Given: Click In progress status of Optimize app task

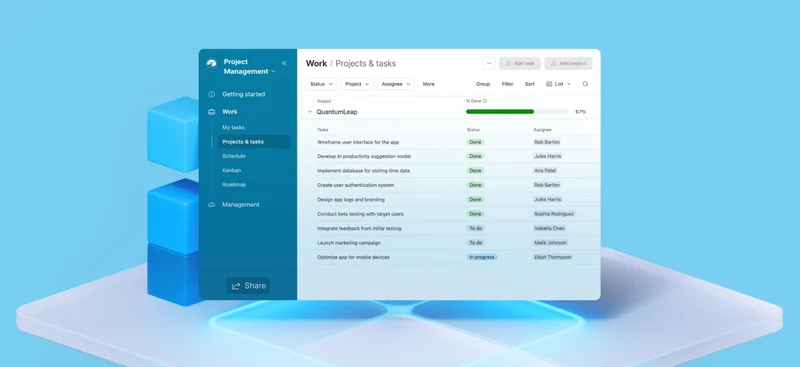Looking at the screenshot, I should pyautogui.click(x=482, y=257).
